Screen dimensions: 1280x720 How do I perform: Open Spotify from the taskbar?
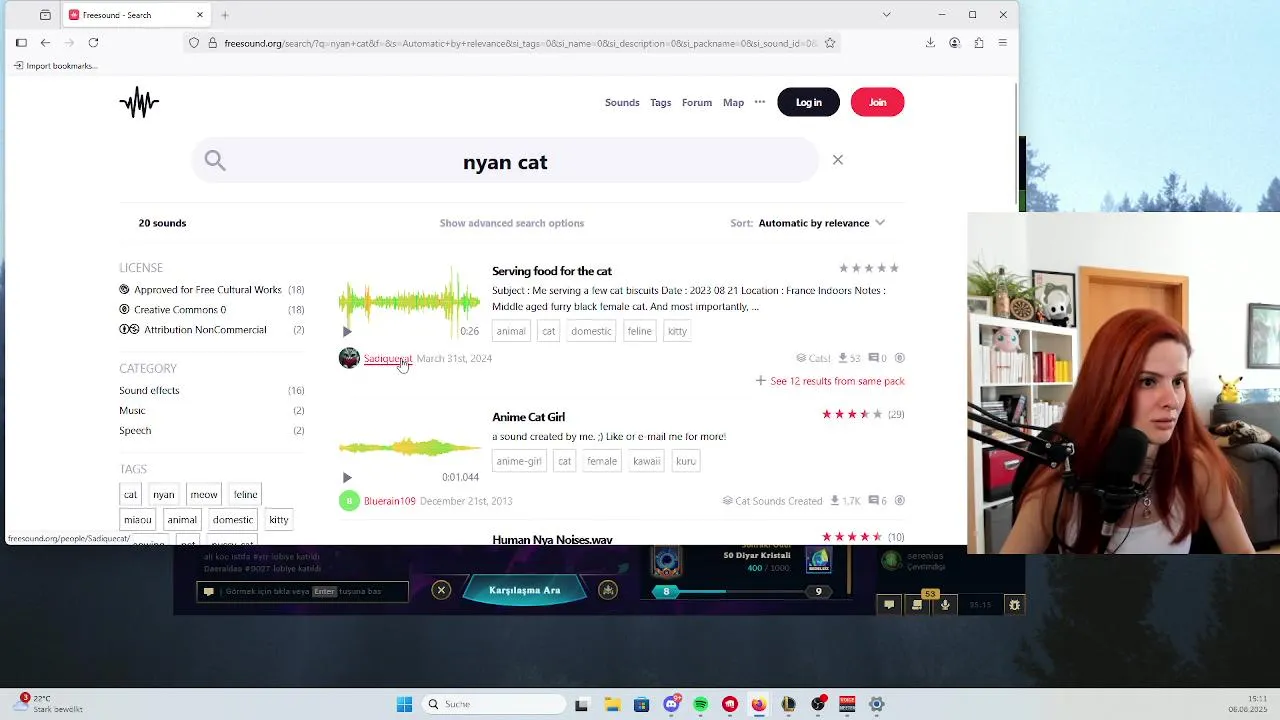coord(701,704)
